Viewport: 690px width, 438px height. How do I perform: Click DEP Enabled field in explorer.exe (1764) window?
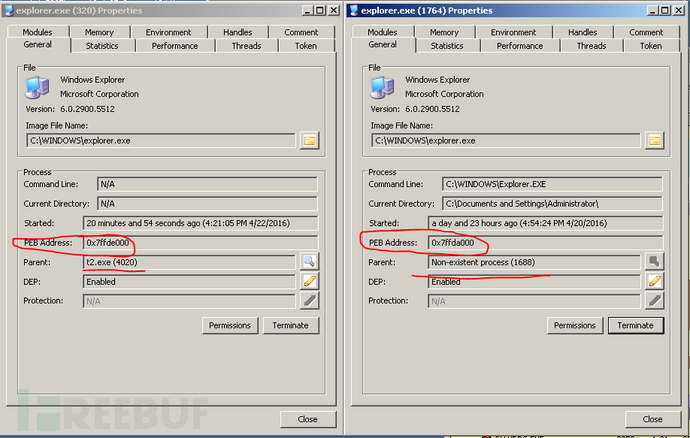pyautogui.click(x=534, y=282)
